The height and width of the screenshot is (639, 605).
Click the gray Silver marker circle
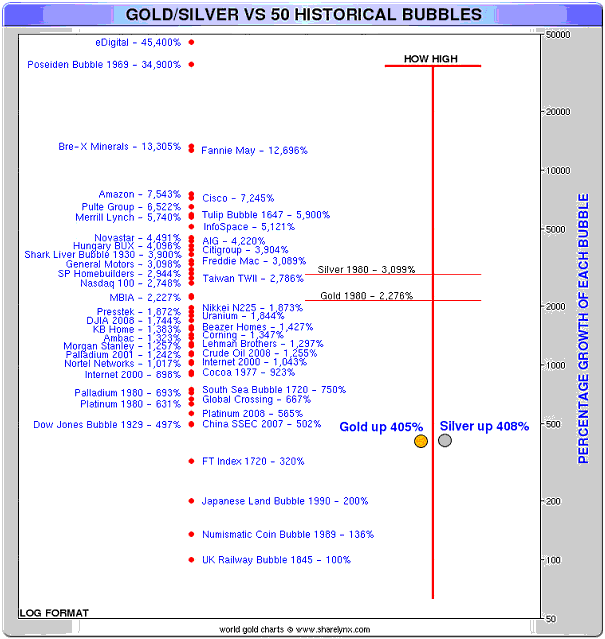pyautogui.click(x=445, y=441)
